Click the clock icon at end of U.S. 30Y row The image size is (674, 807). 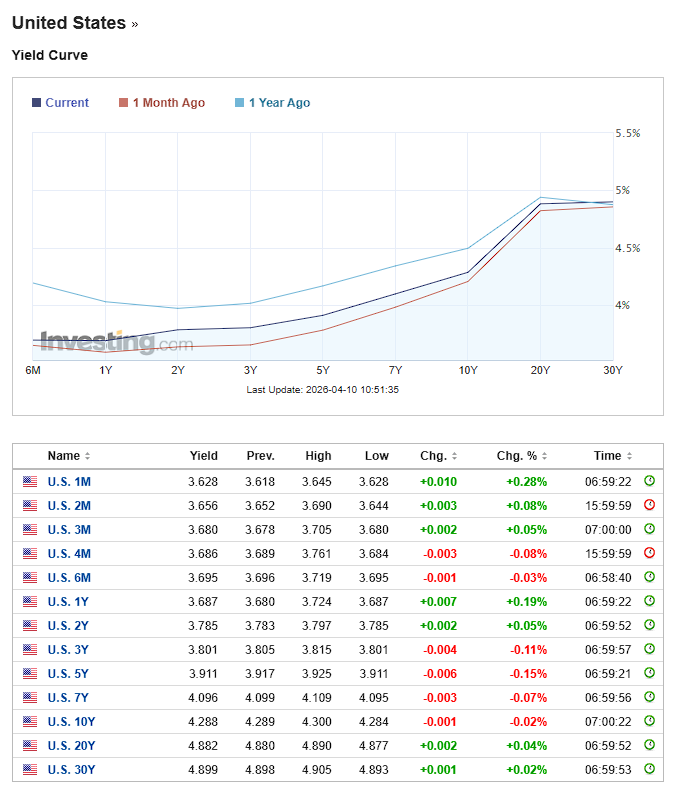pyautogui.click(x=650, y=770)
